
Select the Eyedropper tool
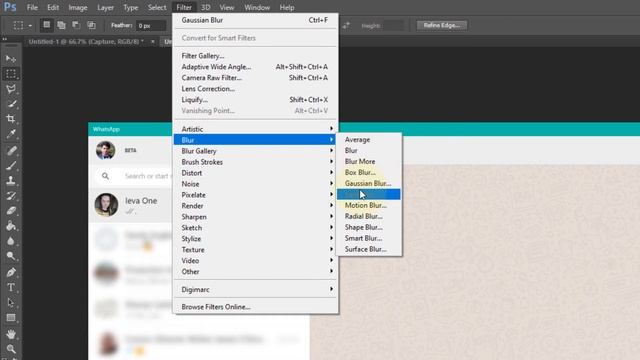pos(11,134)
